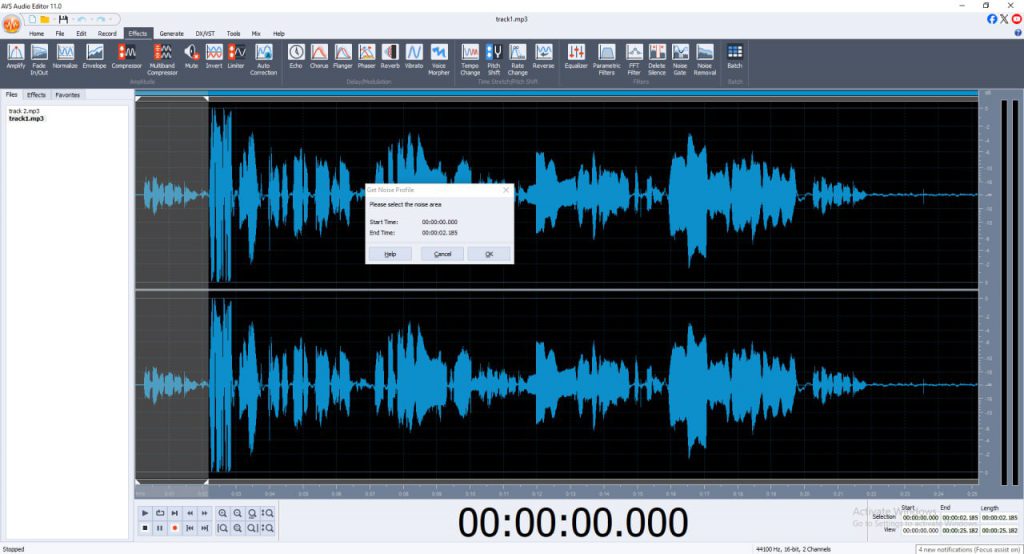The height and width of the screenshot is (554, 1024).
Task: Apply the Amplify effect
Action: [x=16, y=56]
